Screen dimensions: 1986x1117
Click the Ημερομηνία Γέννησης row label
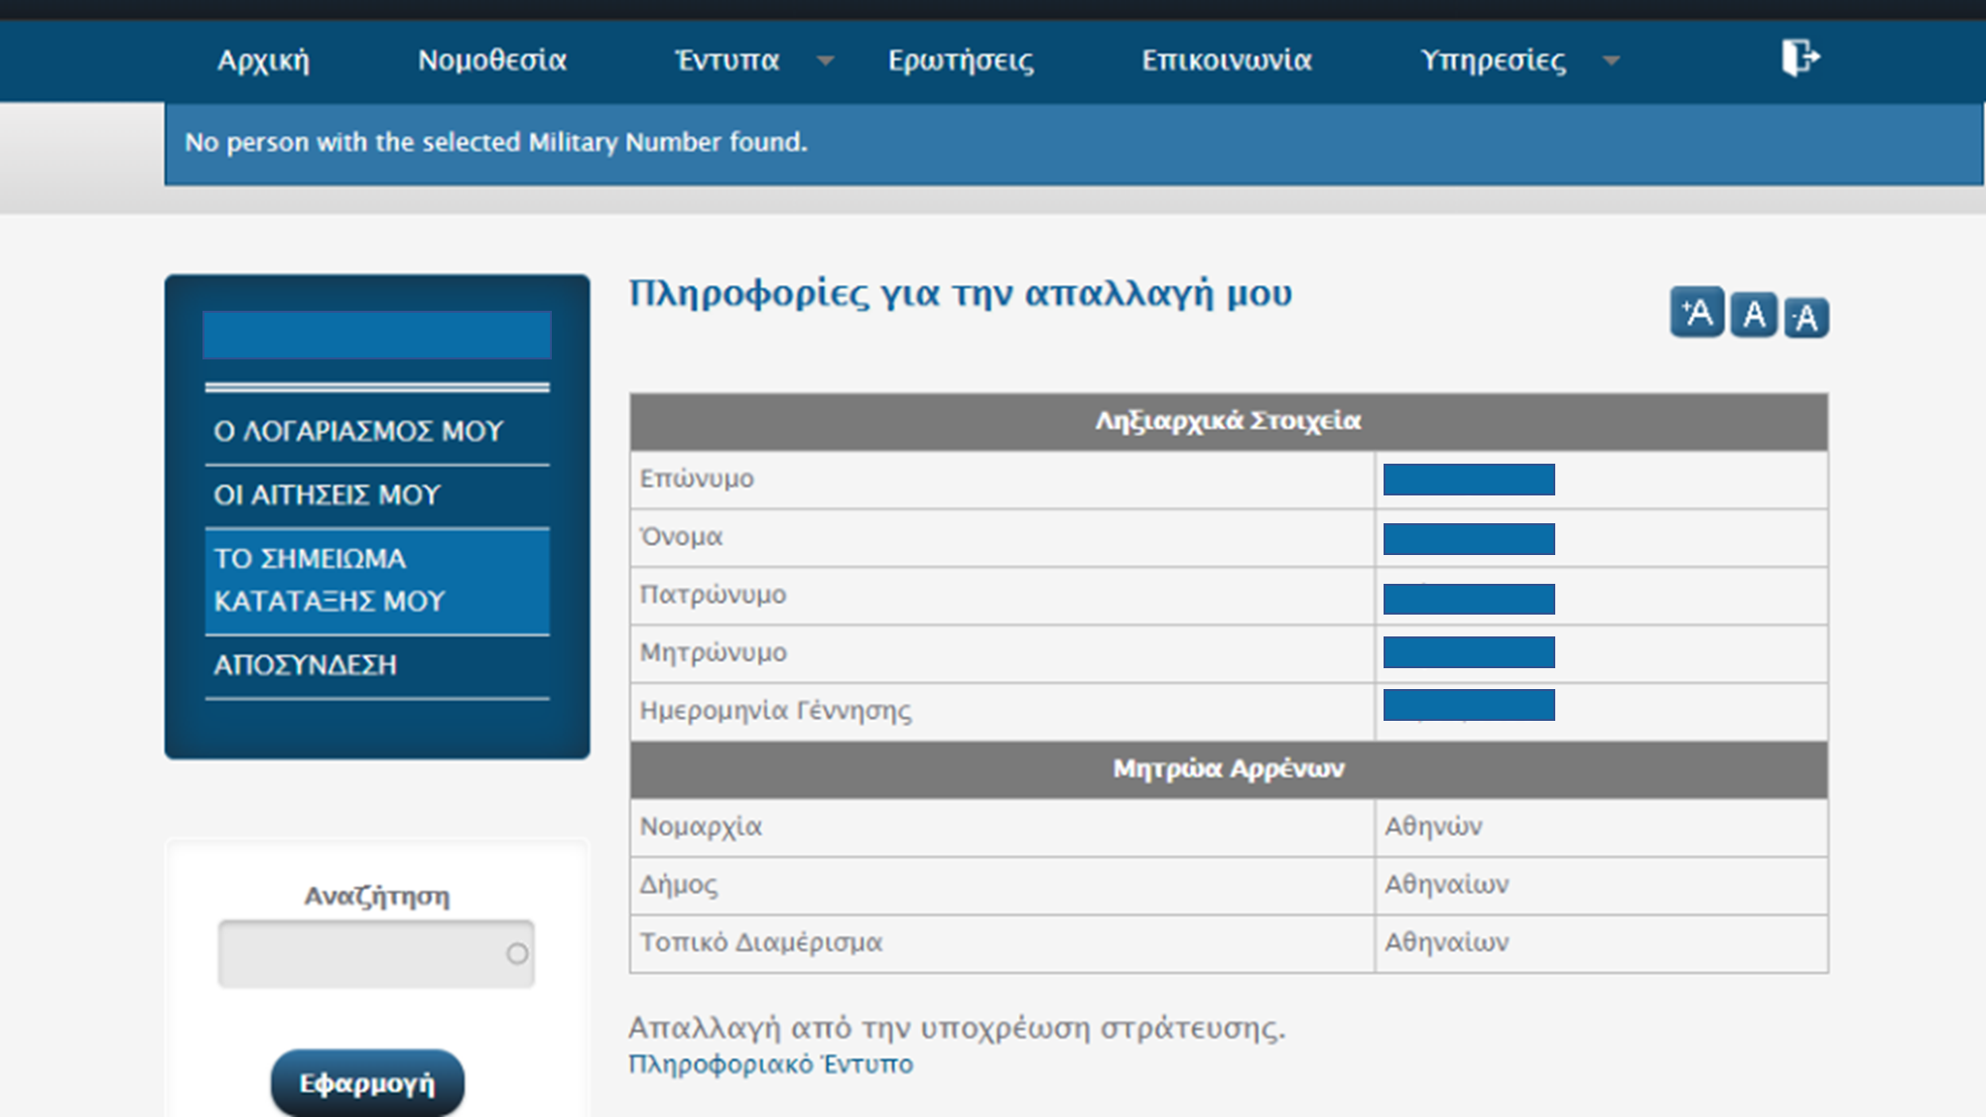(x=776, y=711)
